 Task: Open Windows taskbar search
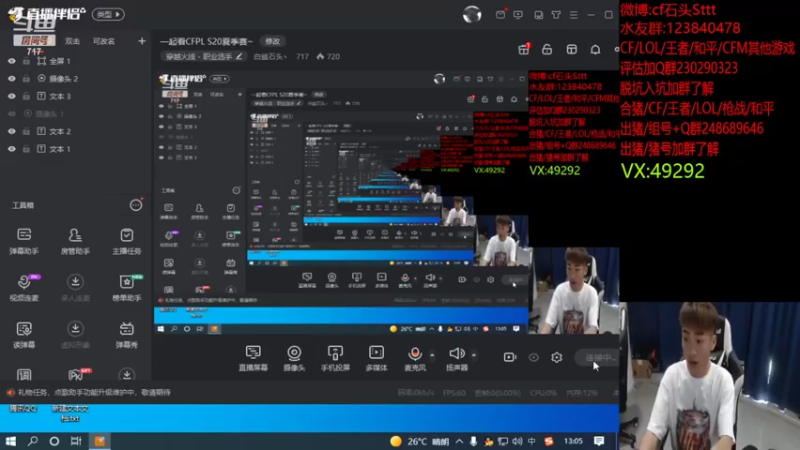point(33,441)
